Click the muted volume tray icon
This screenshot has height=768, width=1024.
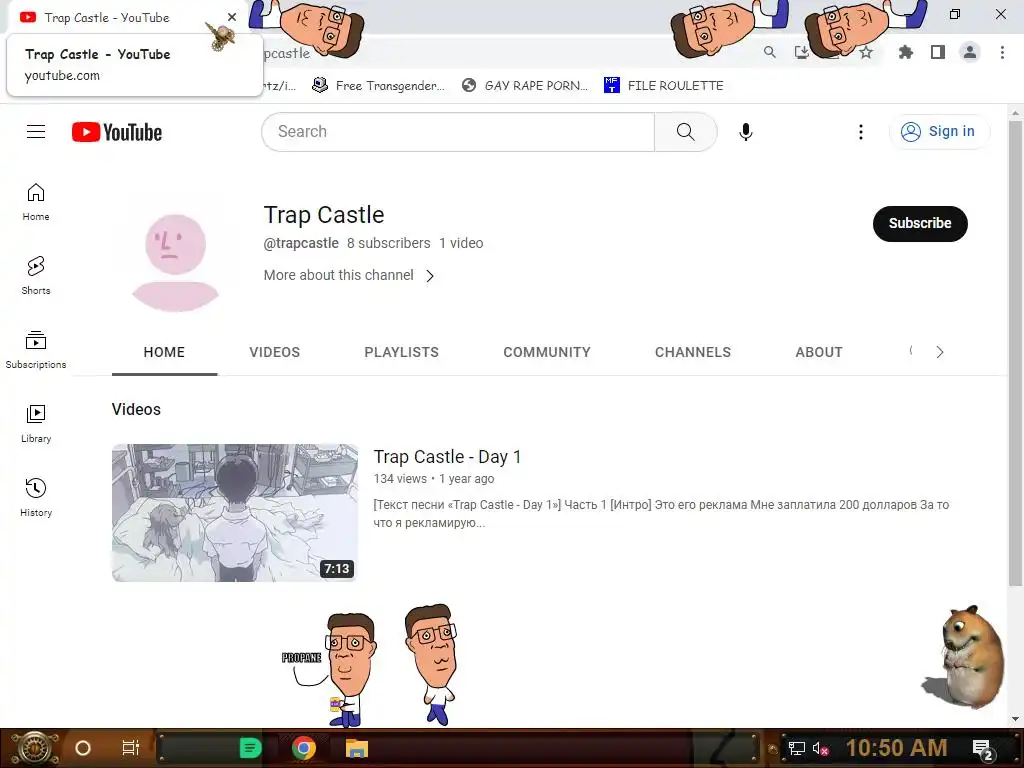coord(820,748)
